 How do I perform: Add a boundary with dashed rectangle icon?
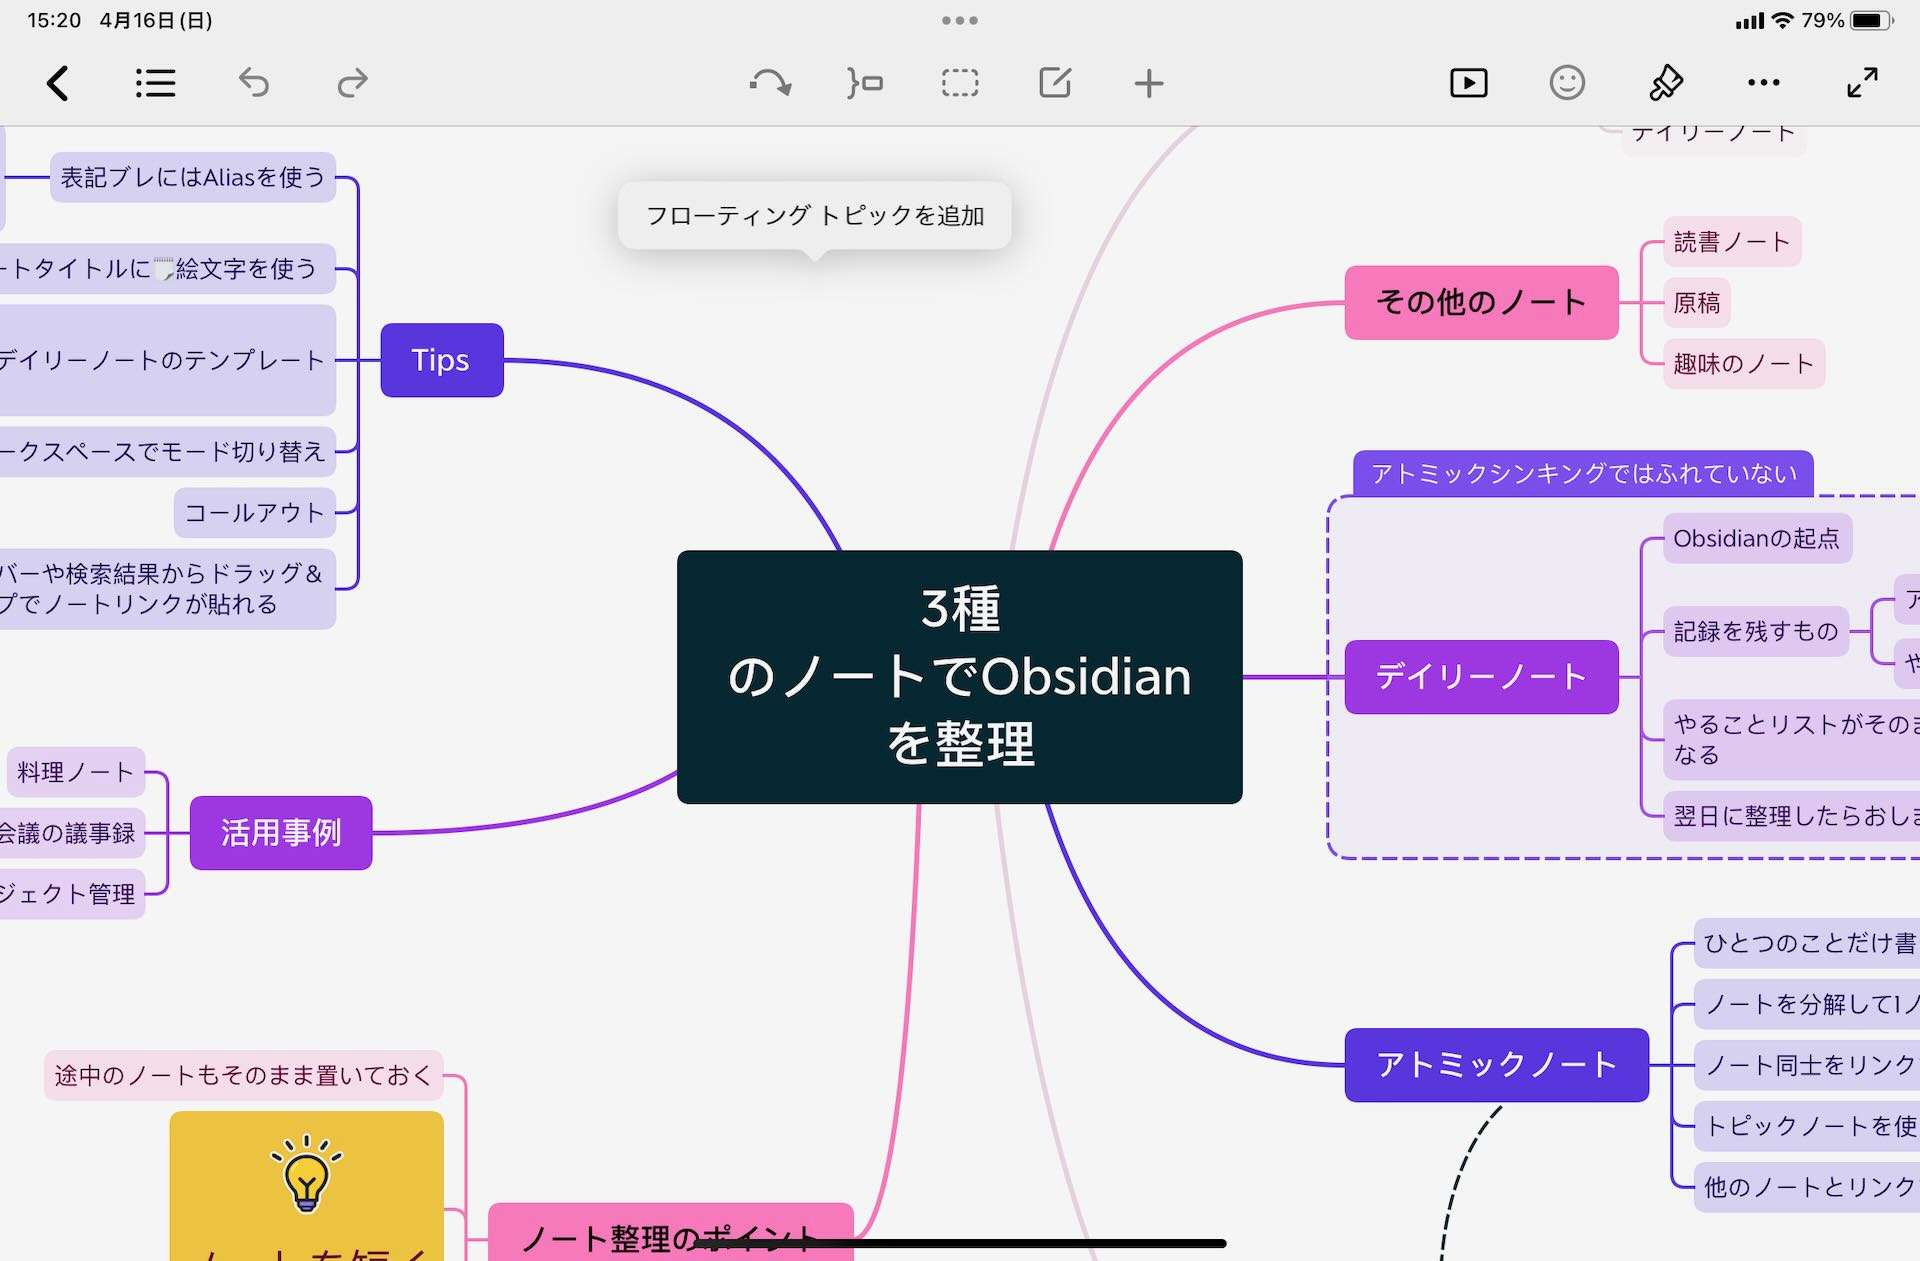pos(960,83)
